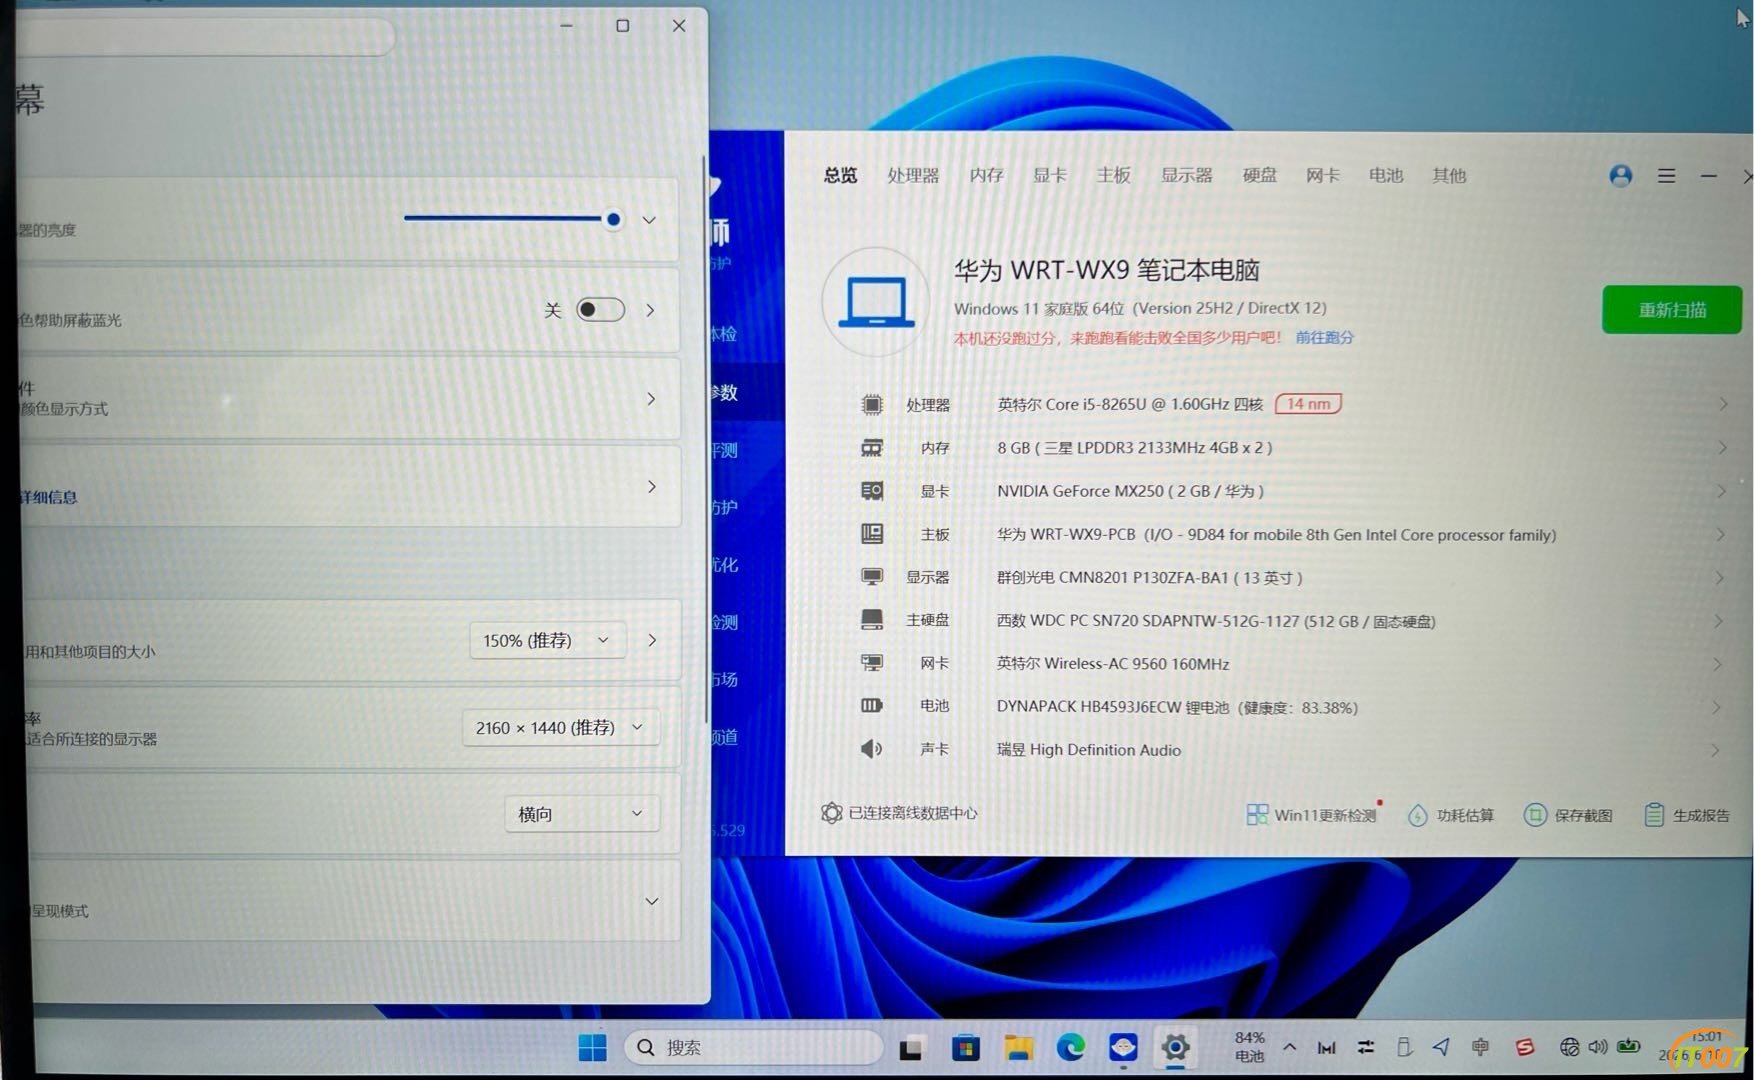1754x1080 pixels.
Task: Launch Microsoft Store from the taskbar
Action: click(x=965, y=1048)
